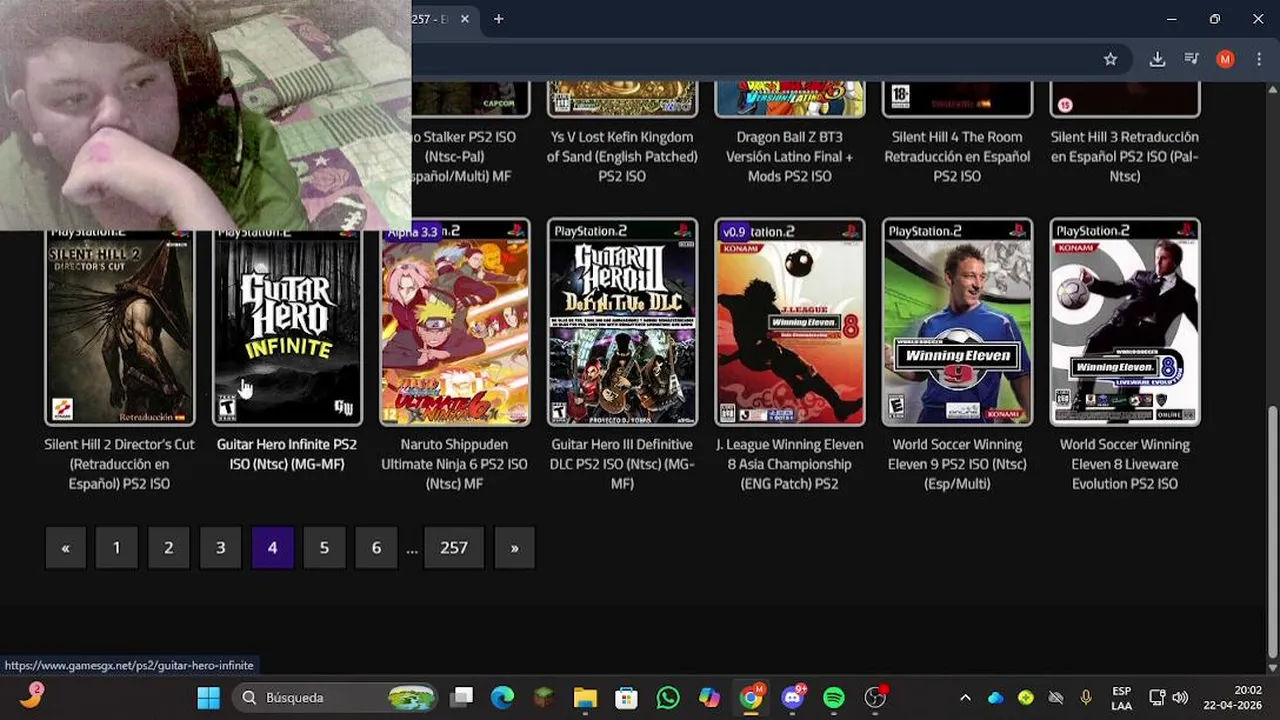Open Chrome downloads icon

click(x=1157, y=59)
